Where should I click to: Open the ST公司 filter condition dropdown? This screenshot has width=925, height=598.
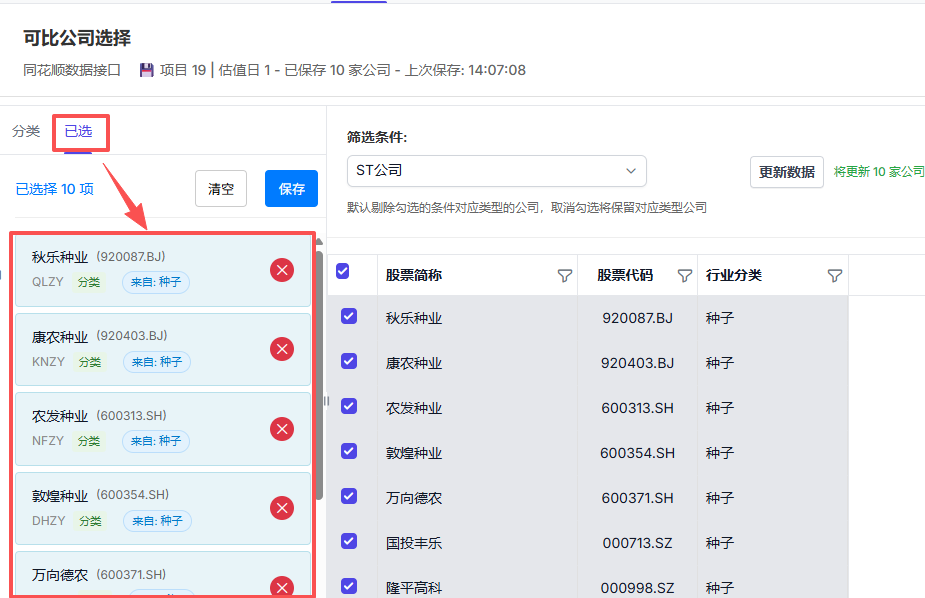coord(497,171)
